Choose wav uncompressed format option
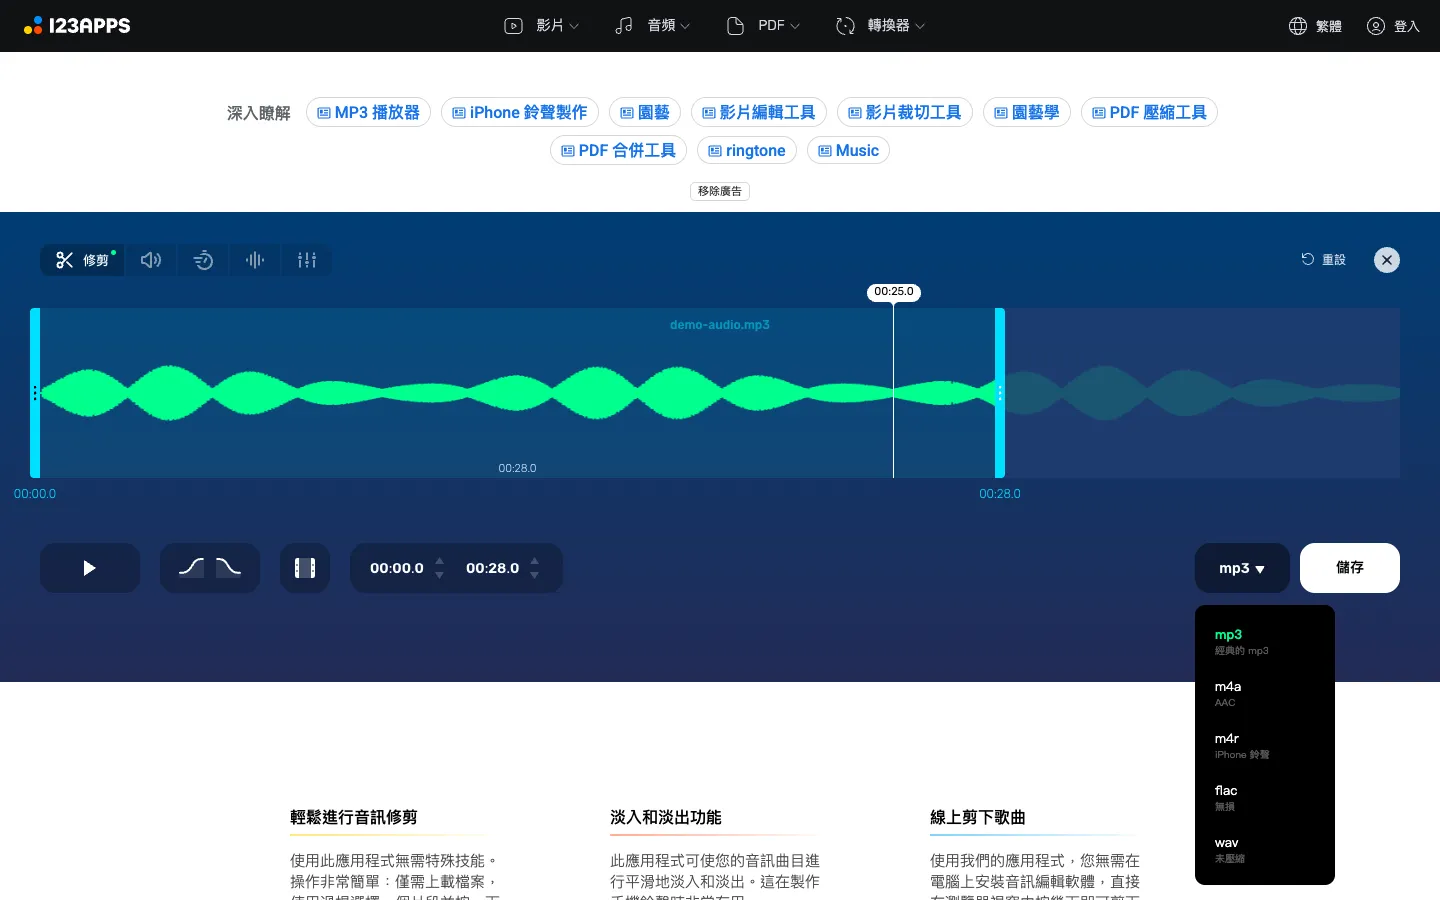1440x900 pixels. [x=1265, y=850]
